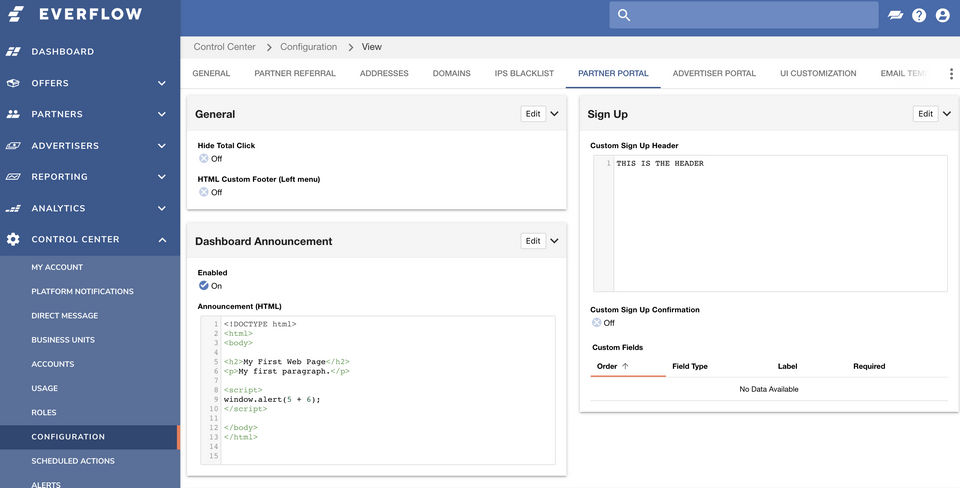The height and width of the screenshot is (488, 960).
Task: Open the help question mark icon
Action: 919,15
